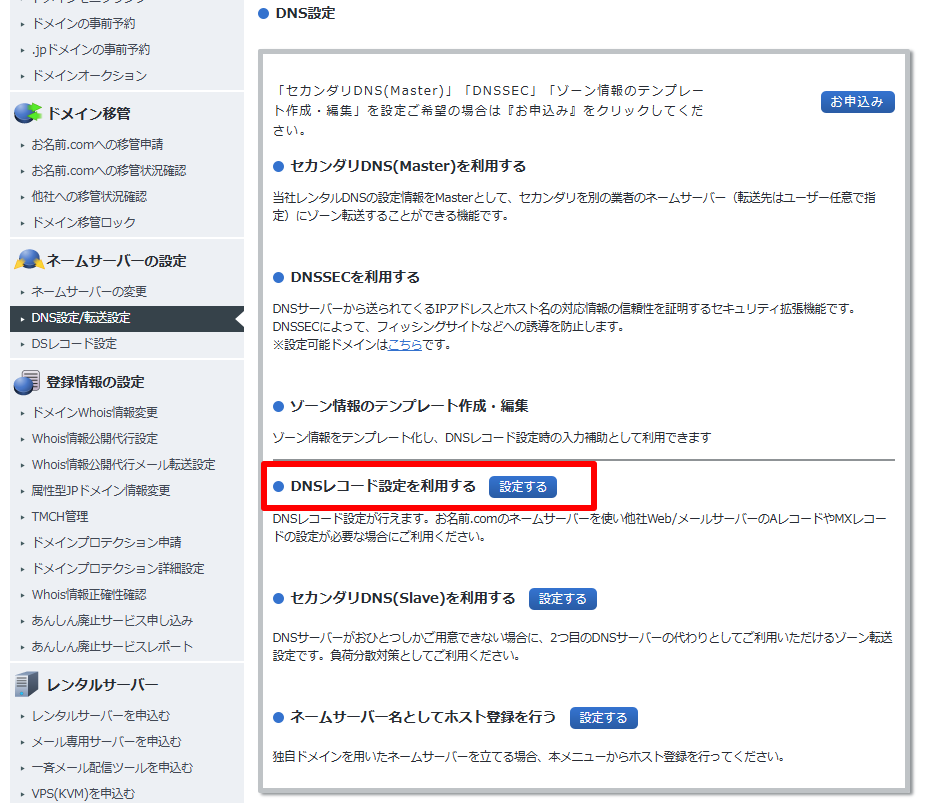Screen dimensions: 930x803
Task: Go to DSレコード設定
Action: point(74,344)
